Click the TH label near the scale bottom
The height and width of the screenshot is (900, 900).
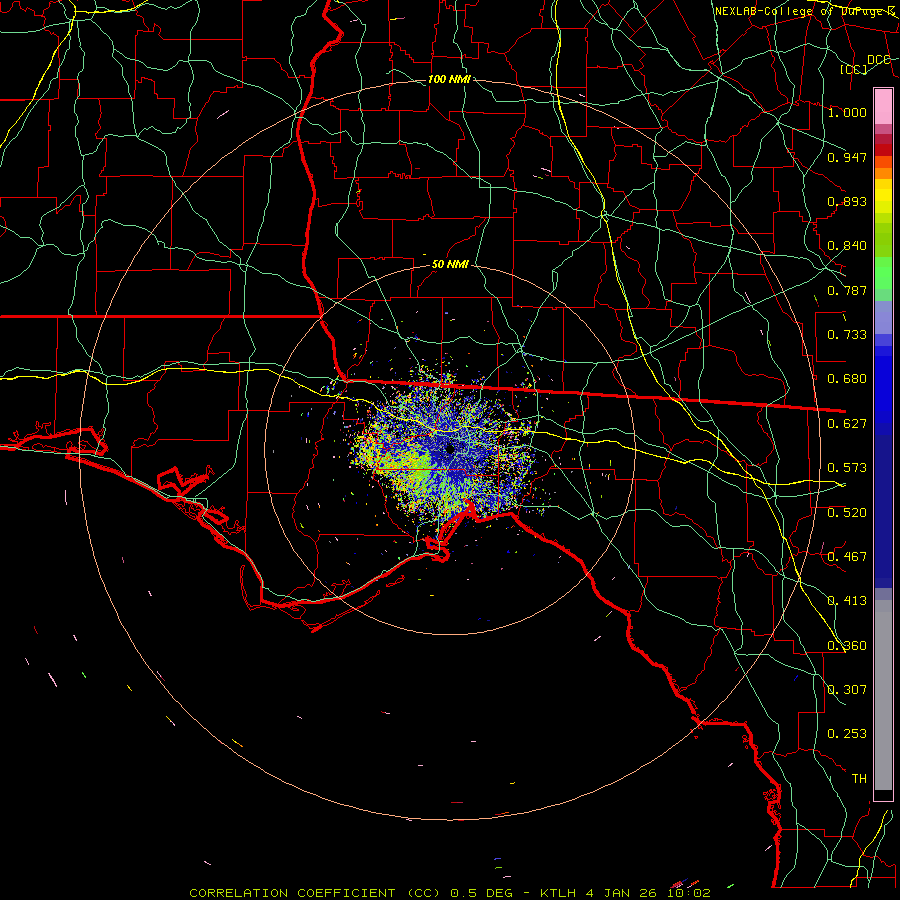tap(859, 779)
